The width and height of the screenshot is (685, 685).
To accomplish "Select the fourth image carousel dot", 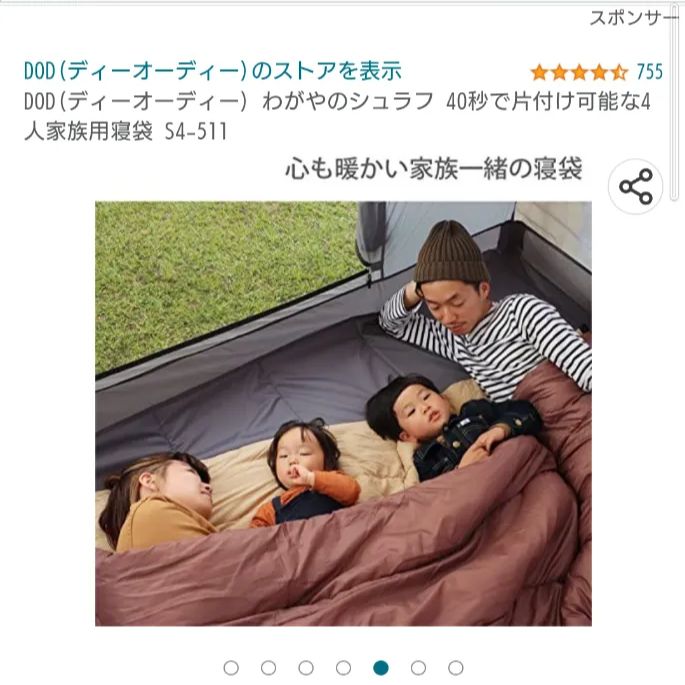I will 343,668.
